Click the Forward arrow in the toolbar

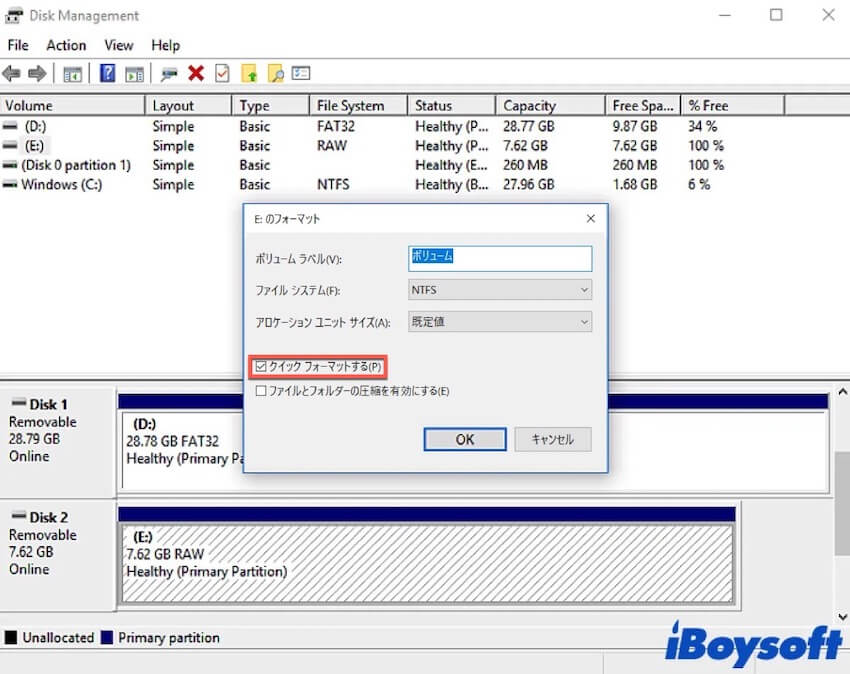37,74
